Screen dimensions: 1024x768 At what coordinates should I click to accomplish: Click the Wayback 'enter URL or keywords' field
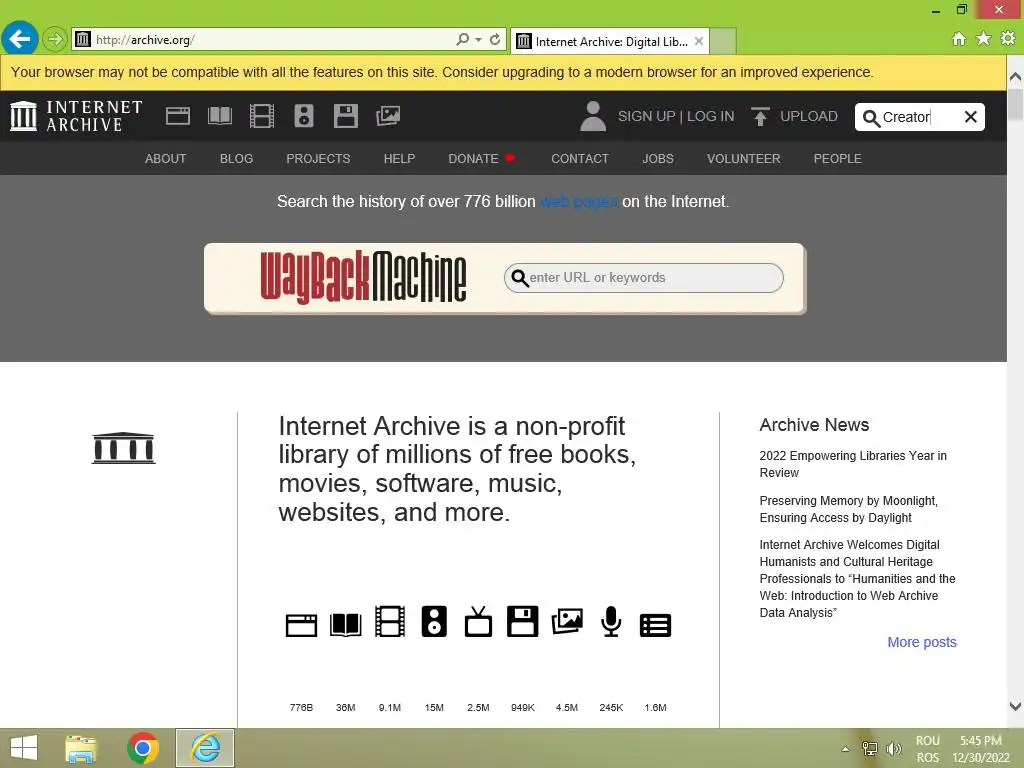click(643, 278)
